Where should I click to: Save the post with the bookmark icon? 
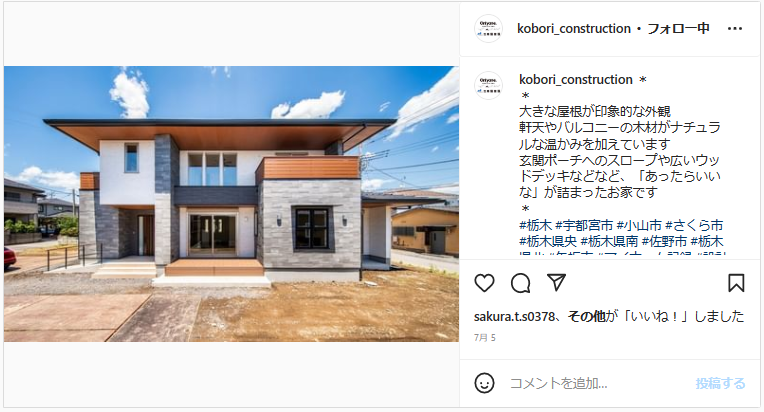pyautogui.click(x=736, y=283)
